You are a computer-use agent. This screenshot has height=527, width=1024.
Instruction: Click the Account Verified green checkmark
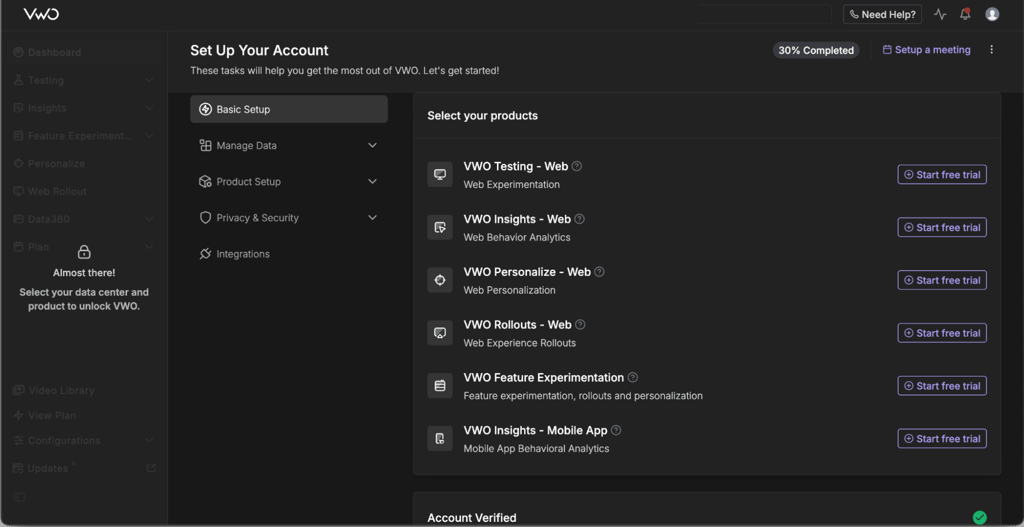(x=979, y=517)
